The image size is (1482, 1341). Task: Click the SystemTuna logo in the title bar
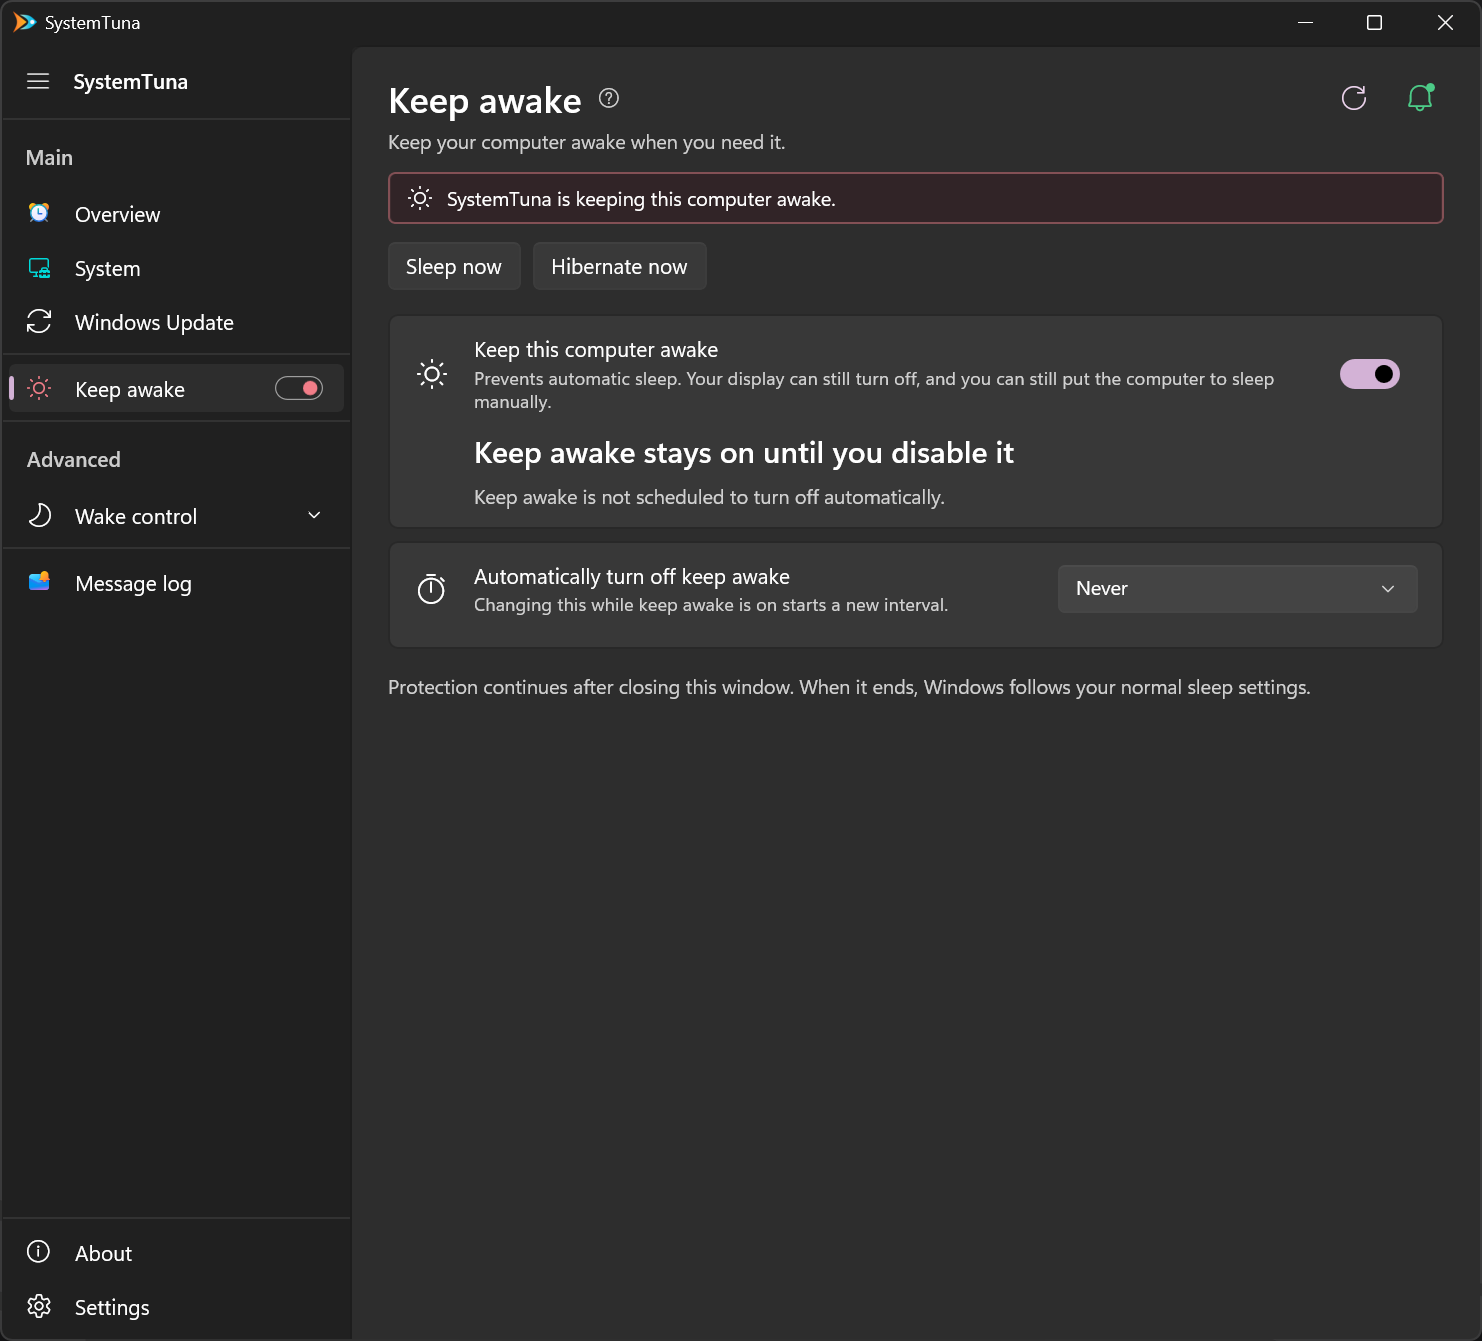(24, 22)
